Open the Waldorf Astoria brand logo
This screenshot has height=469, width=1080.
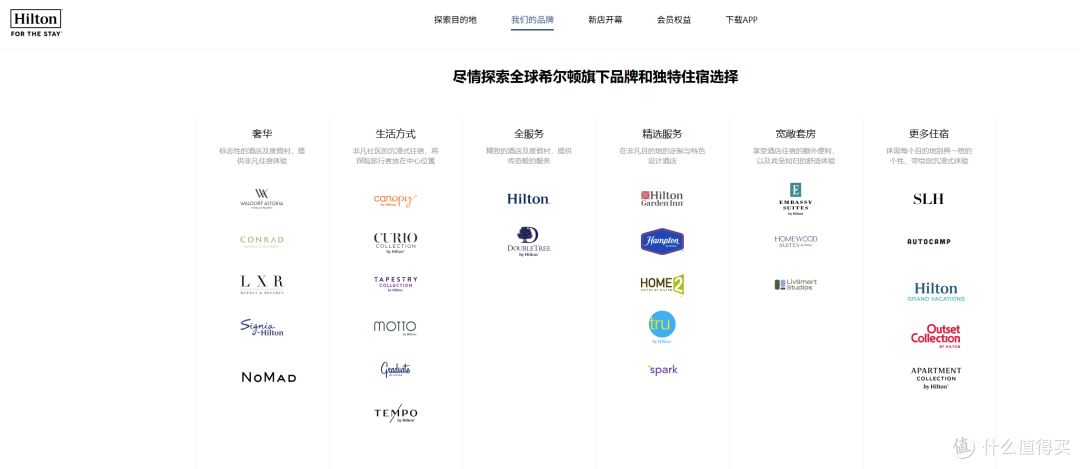(x=262, y=198)
